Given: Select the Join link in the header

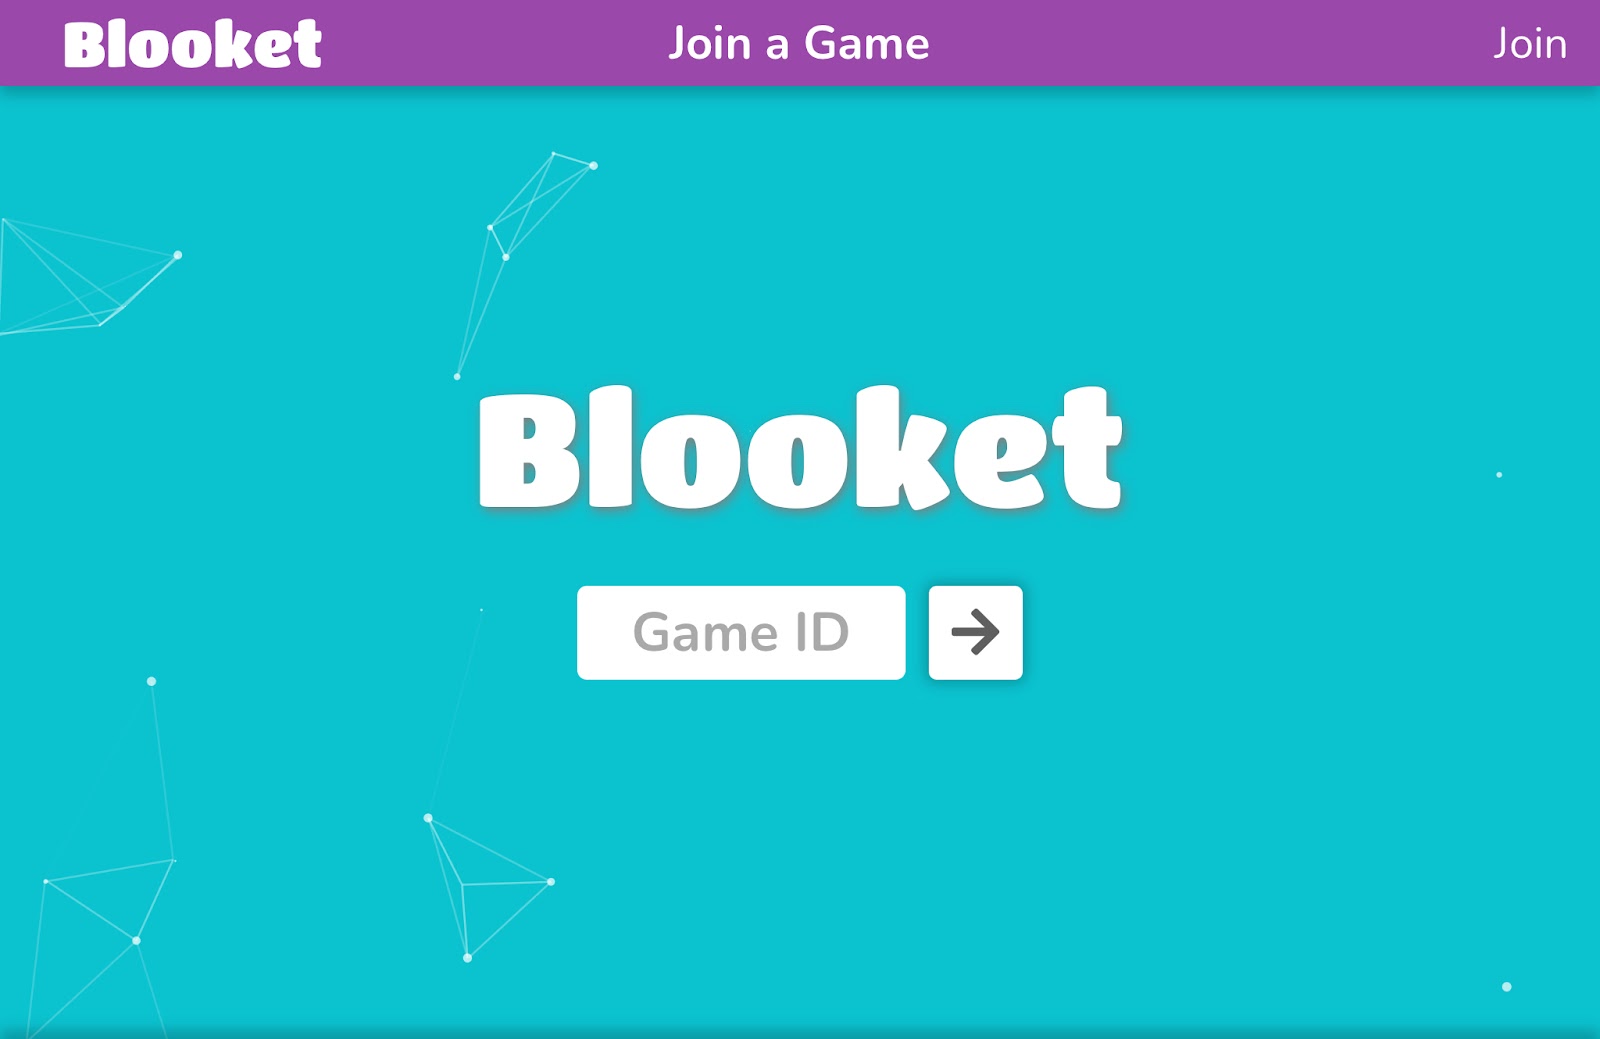Looking at the screenshot, I should [1530, 44].
